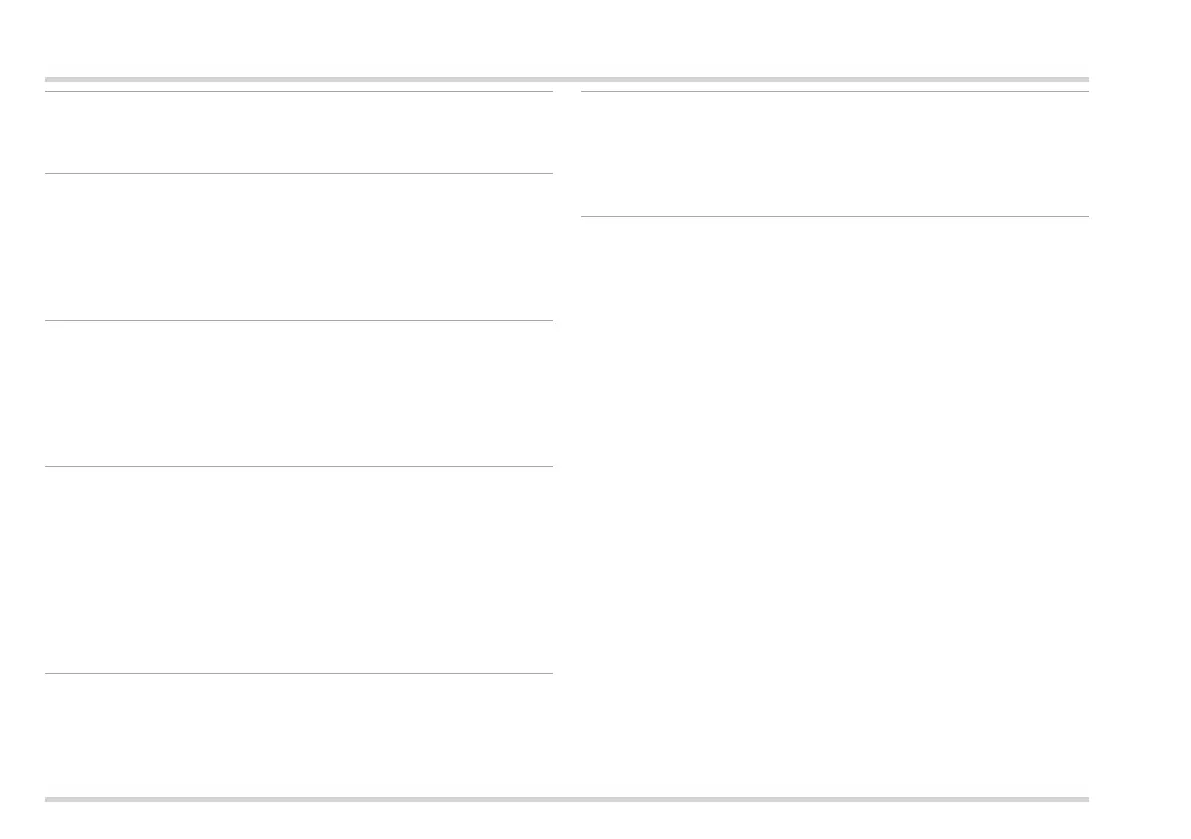Click the upper divider line in right column
Viewport: 1191px width, 839px height.
coord(834,92)
